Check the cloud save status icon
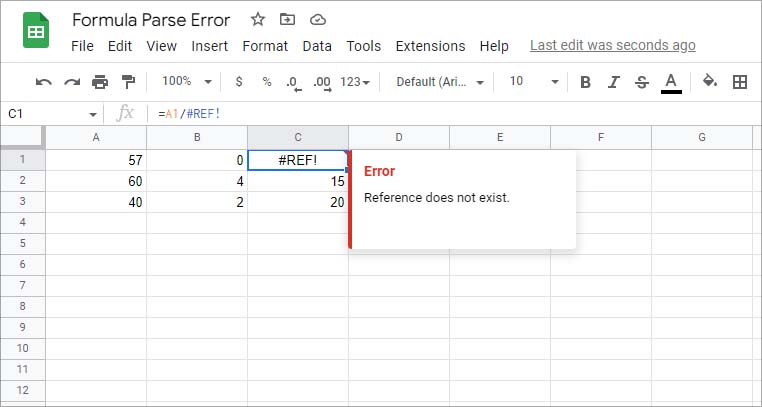 [x=317, y=20]
